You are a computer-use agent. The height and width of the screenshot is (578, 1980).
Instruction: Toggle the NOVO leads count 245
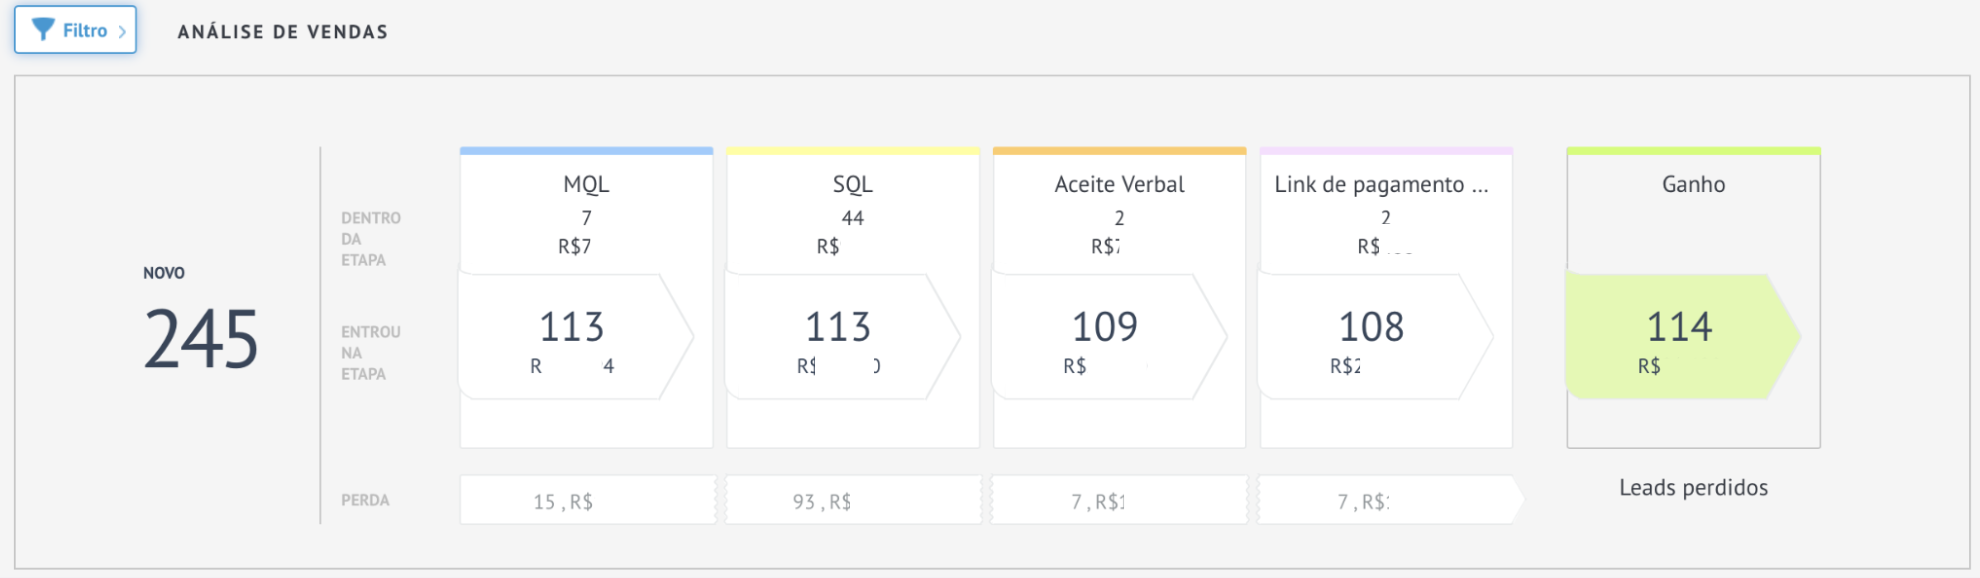[200, 337]
